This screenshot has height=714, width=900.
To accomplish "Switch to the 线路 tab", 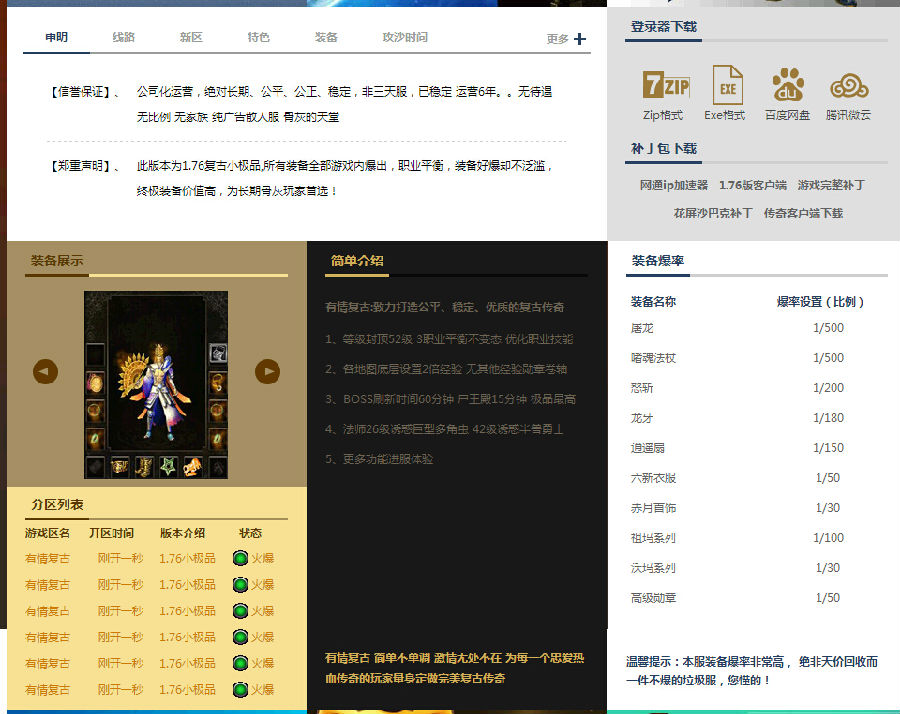I will [123, 37].
